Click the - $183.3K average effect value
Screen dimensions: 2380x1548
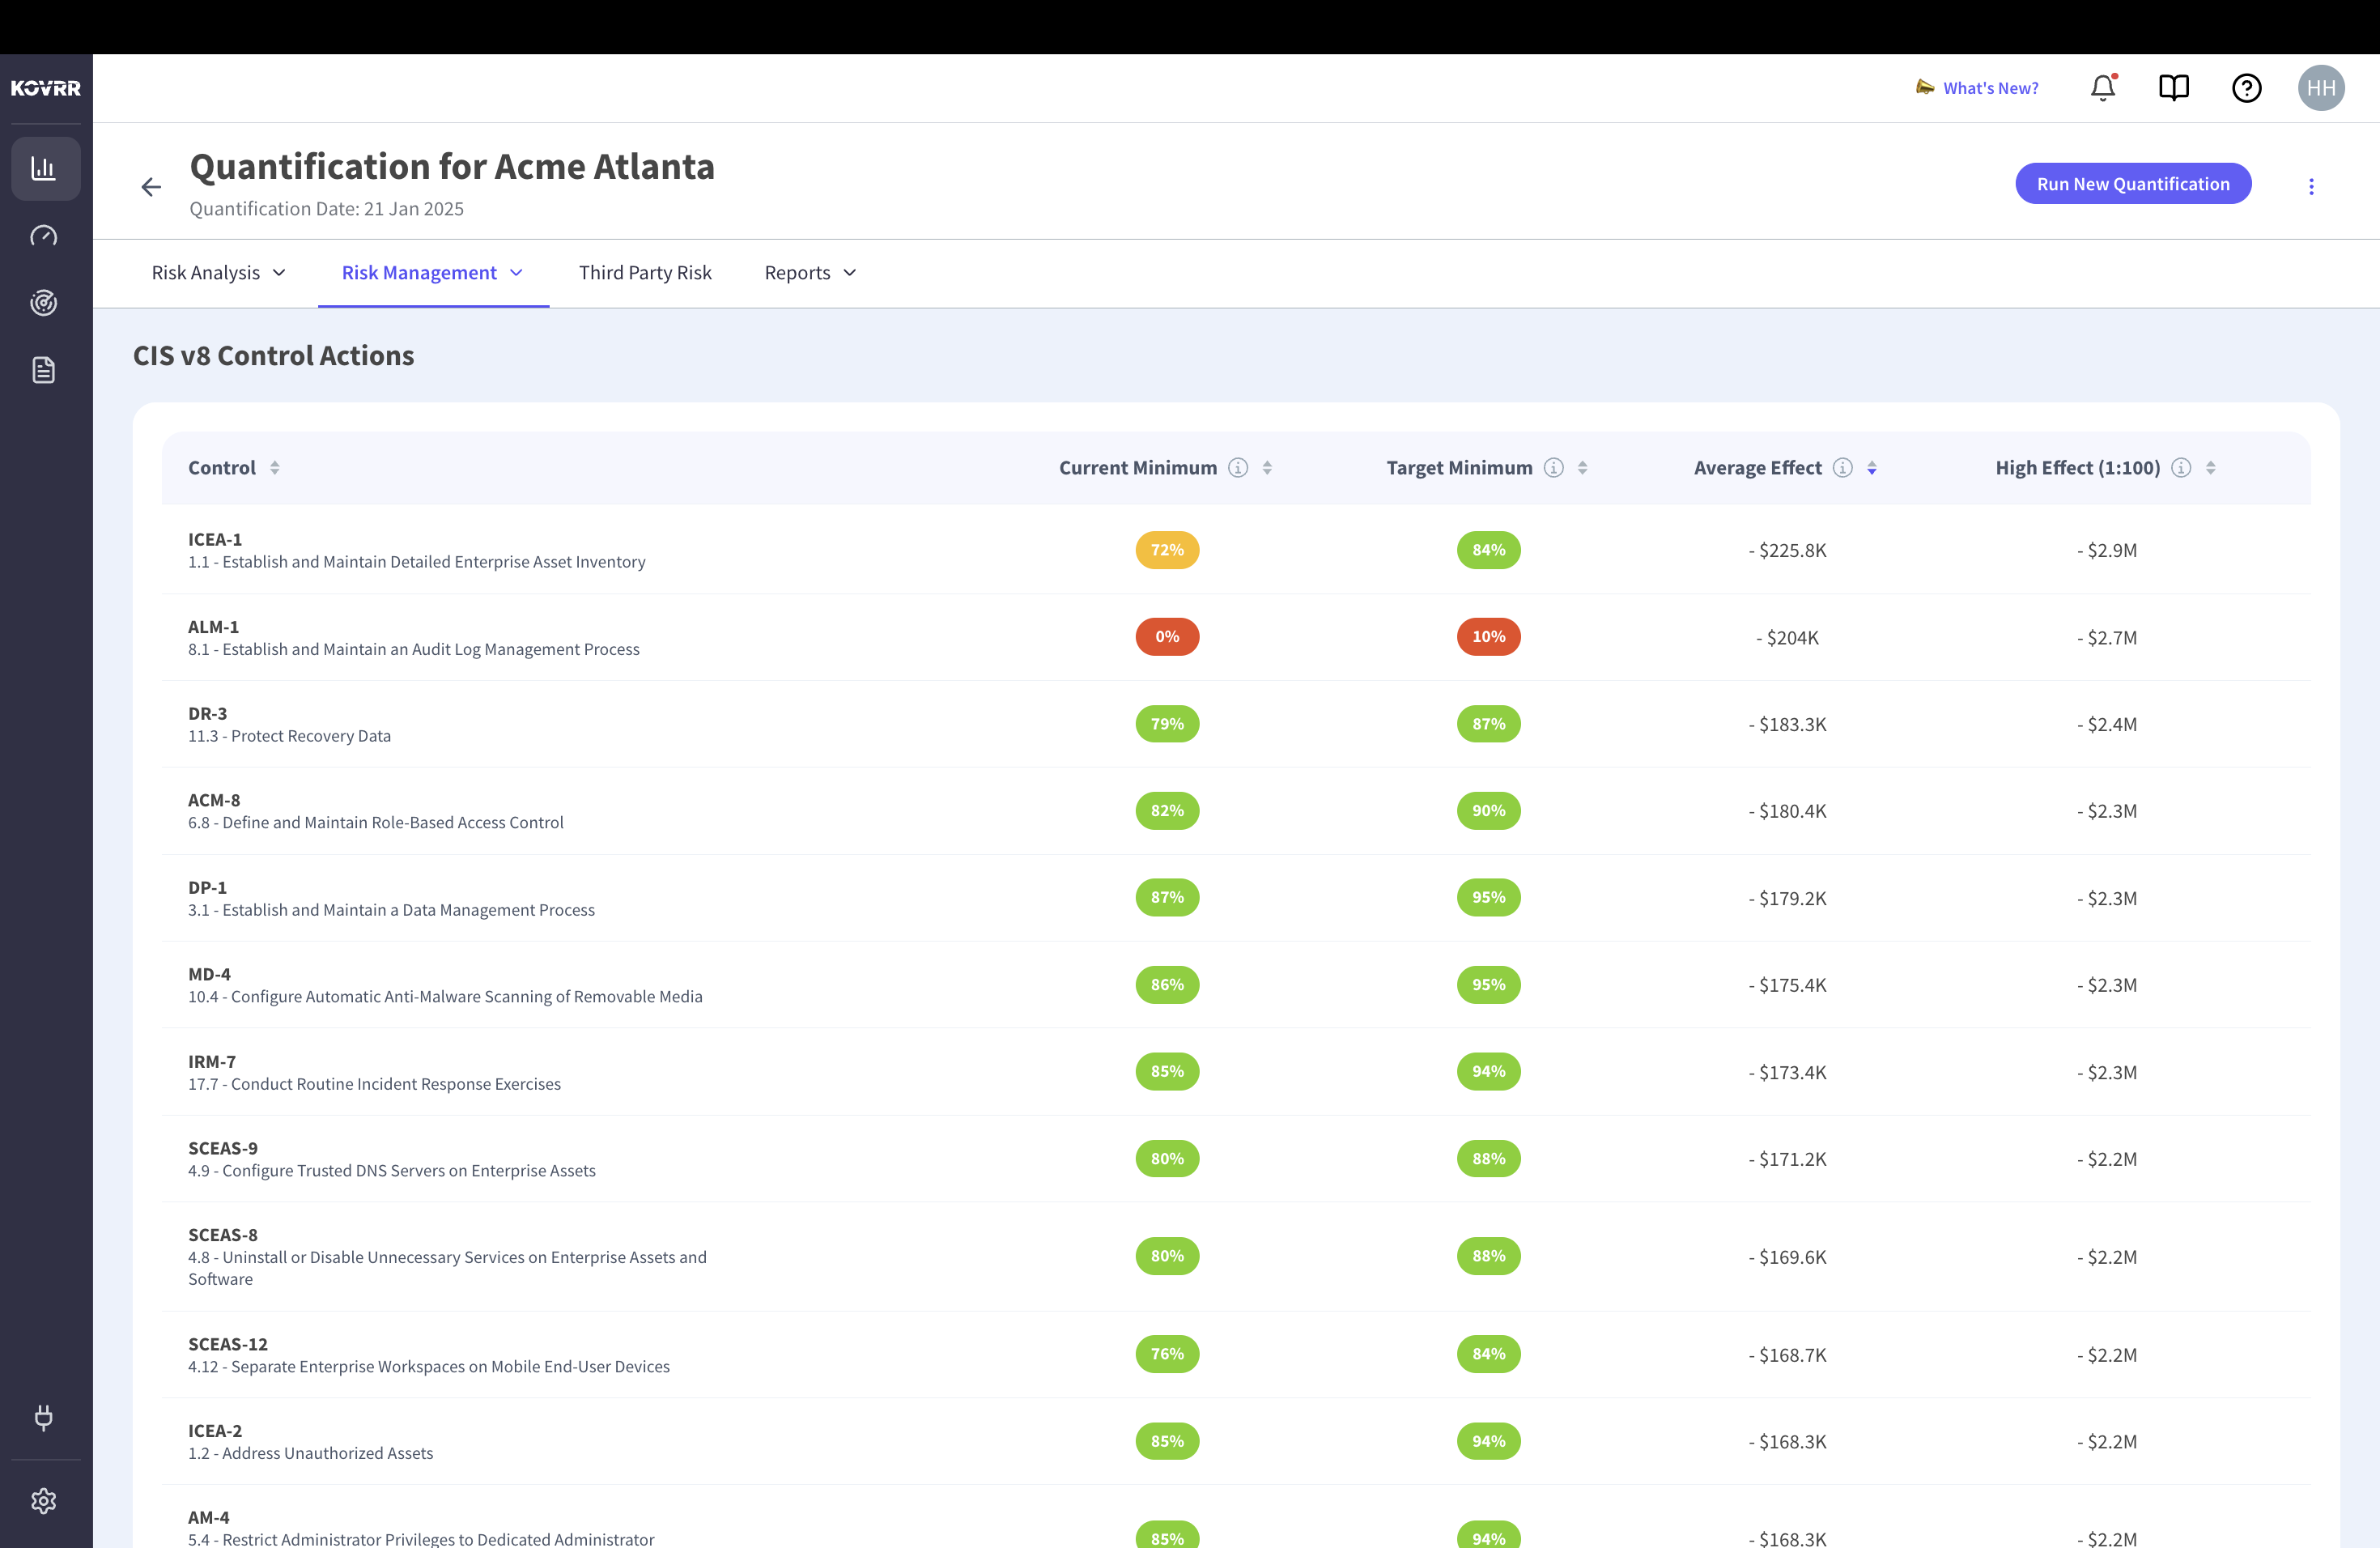click(x=1787, y=725)
